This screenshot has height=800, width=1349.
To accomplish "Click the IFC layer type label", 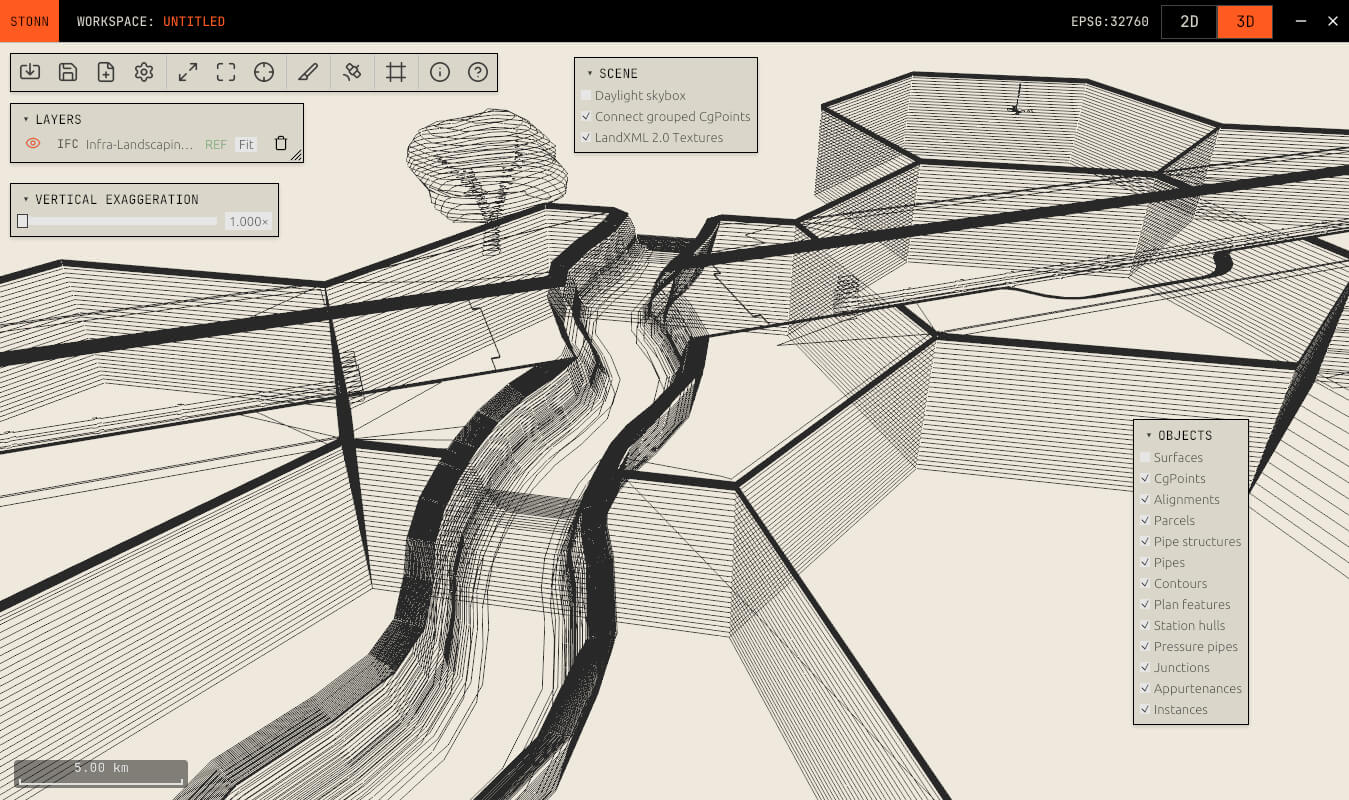I will pos(67,144).
